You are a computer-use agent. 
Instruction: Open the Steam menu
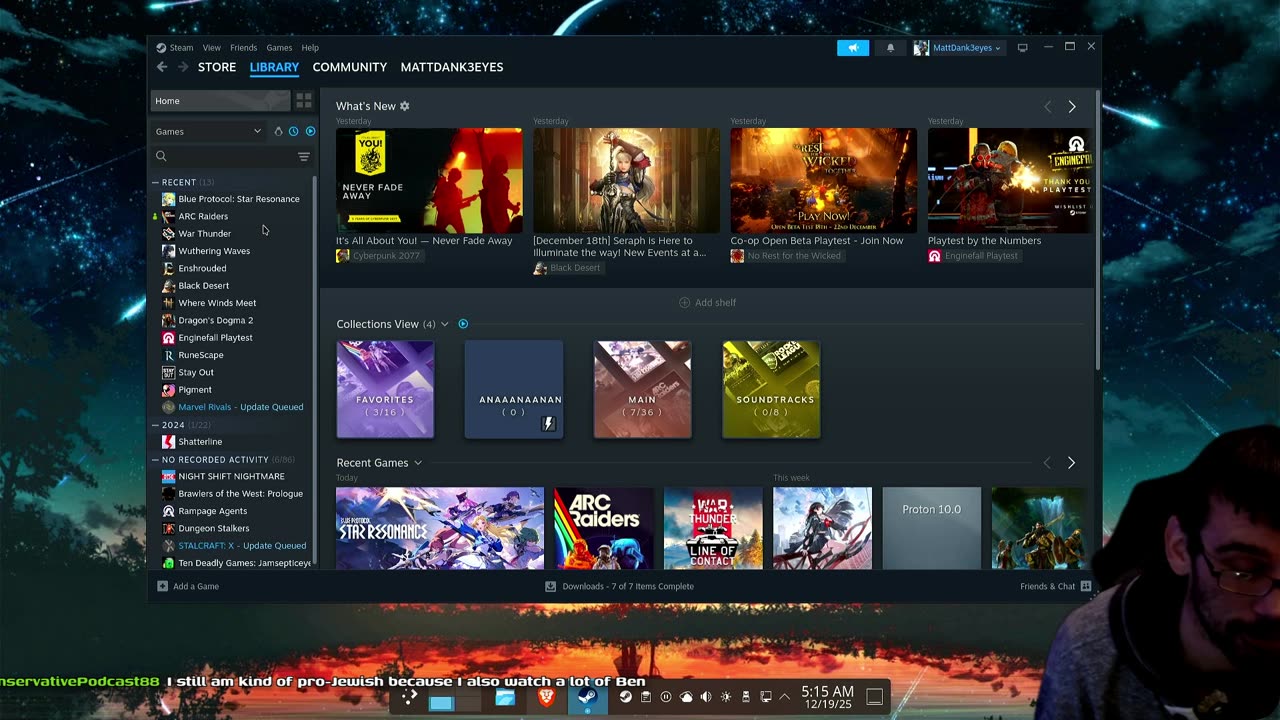tap(181, 48)
